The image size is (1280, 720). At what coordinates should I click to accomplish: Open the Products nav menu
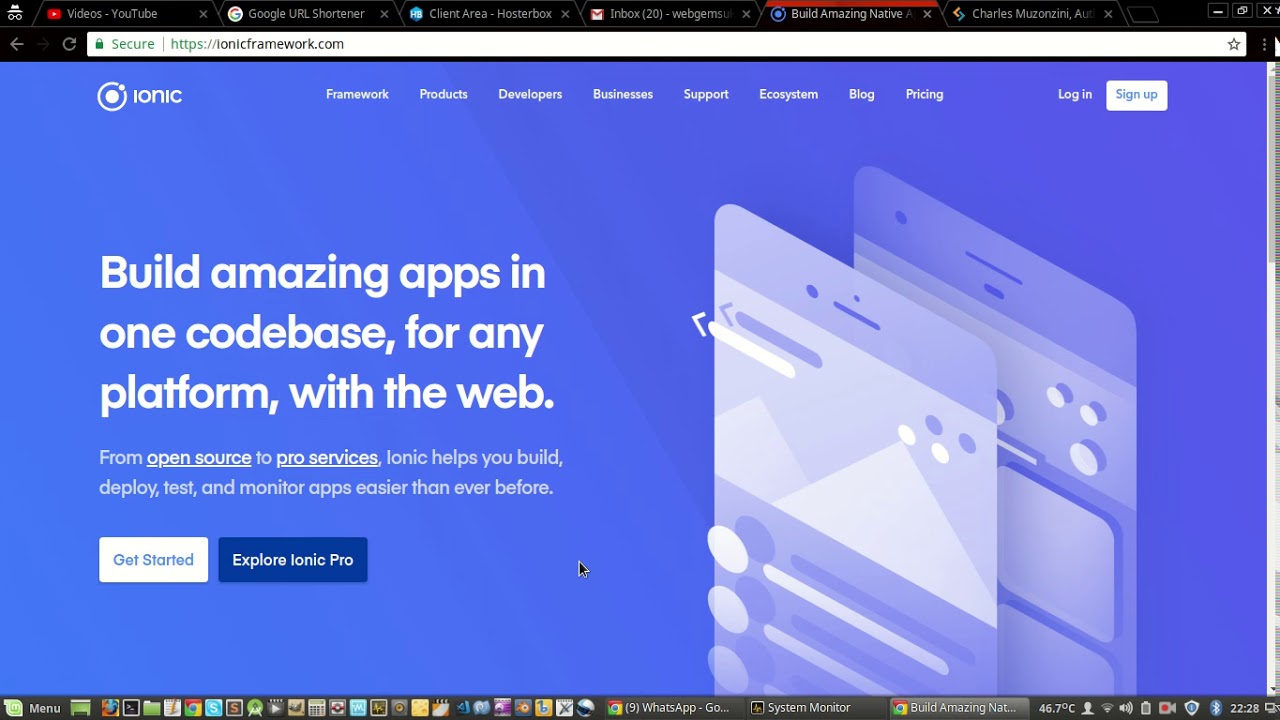[x=443, y=94]
